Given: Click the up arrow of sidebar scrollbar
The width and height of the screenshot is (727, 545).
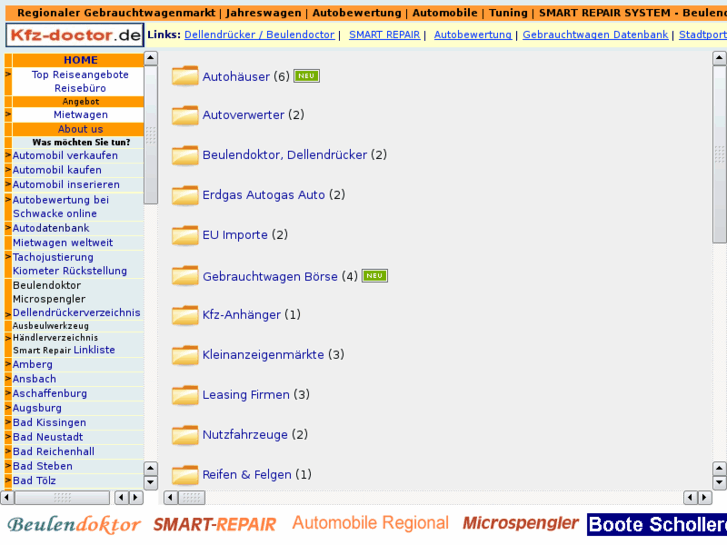Looking at the screenshot, I should click(151, 58).
